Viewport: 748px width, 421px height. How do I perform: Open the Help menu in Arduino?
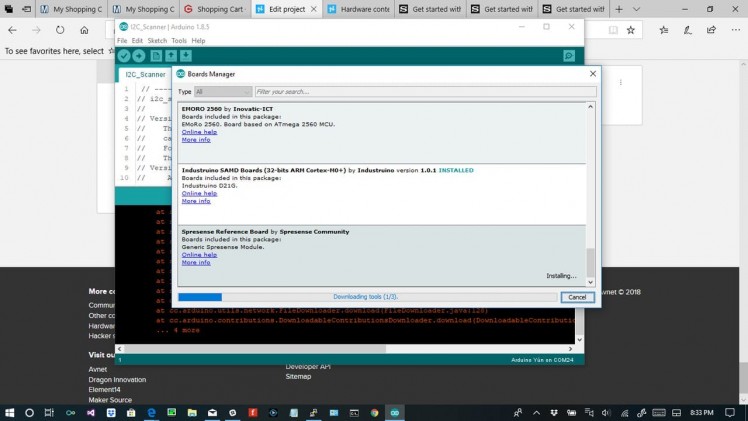click(x=198, y=41)
